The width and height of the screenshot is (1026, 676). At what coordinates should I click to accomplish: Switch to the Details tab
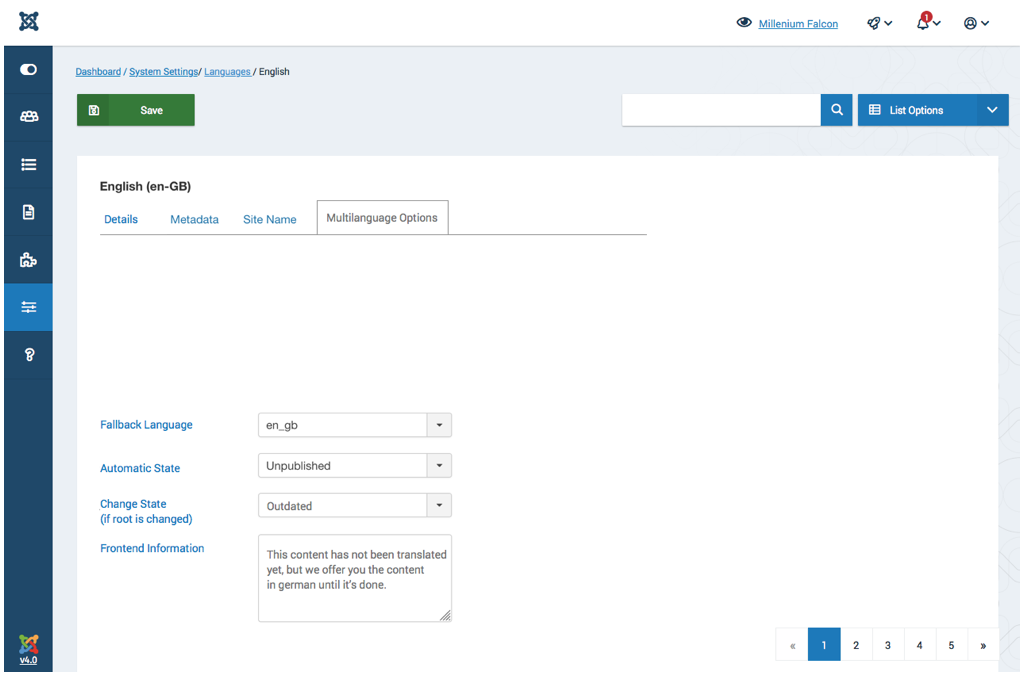tap(121, 219)
